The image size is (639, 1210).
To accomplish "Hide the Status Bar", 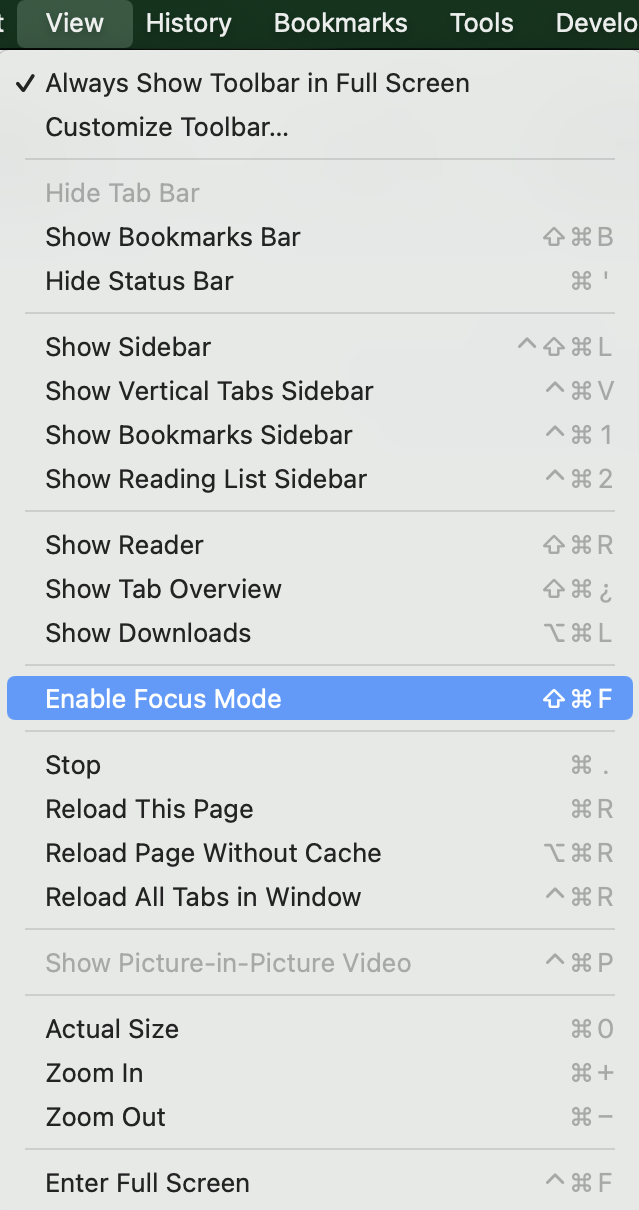I will tap(138, 281).
